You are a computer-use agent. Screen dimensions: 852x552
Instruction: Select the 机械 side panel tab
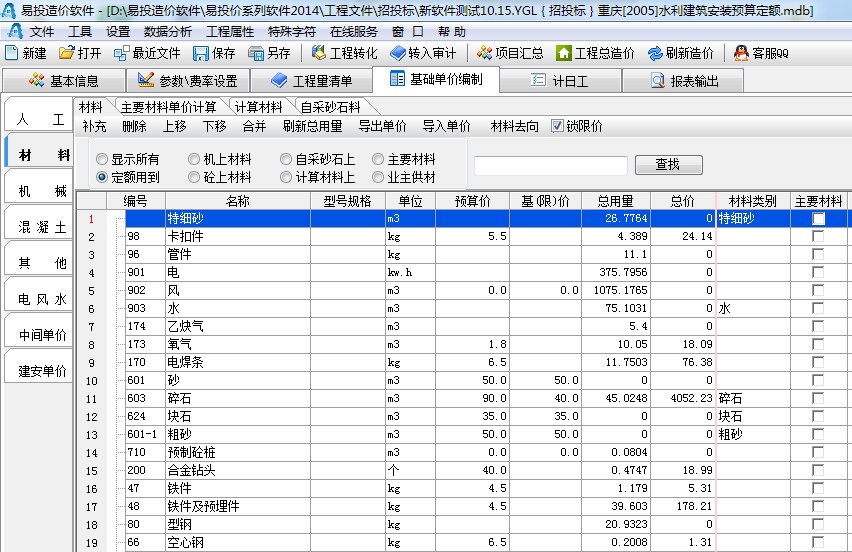(39, 191)
